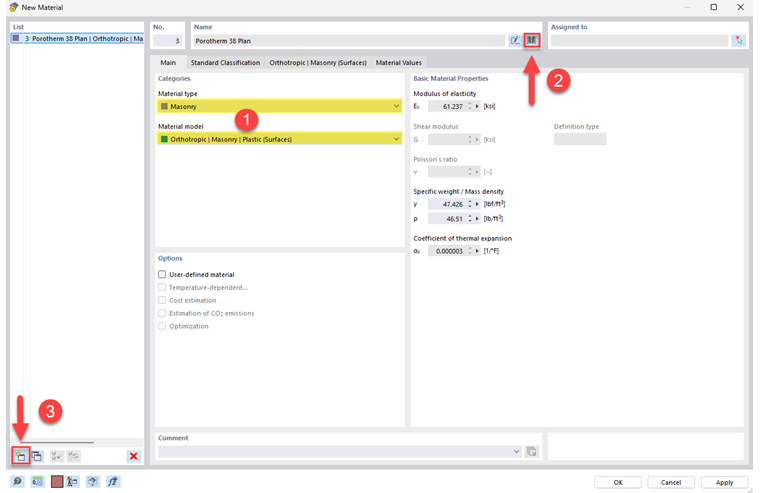Select Porotherm 38 Plan list entry
Screen dimensions: 760x493
click(x=78, y=38)
